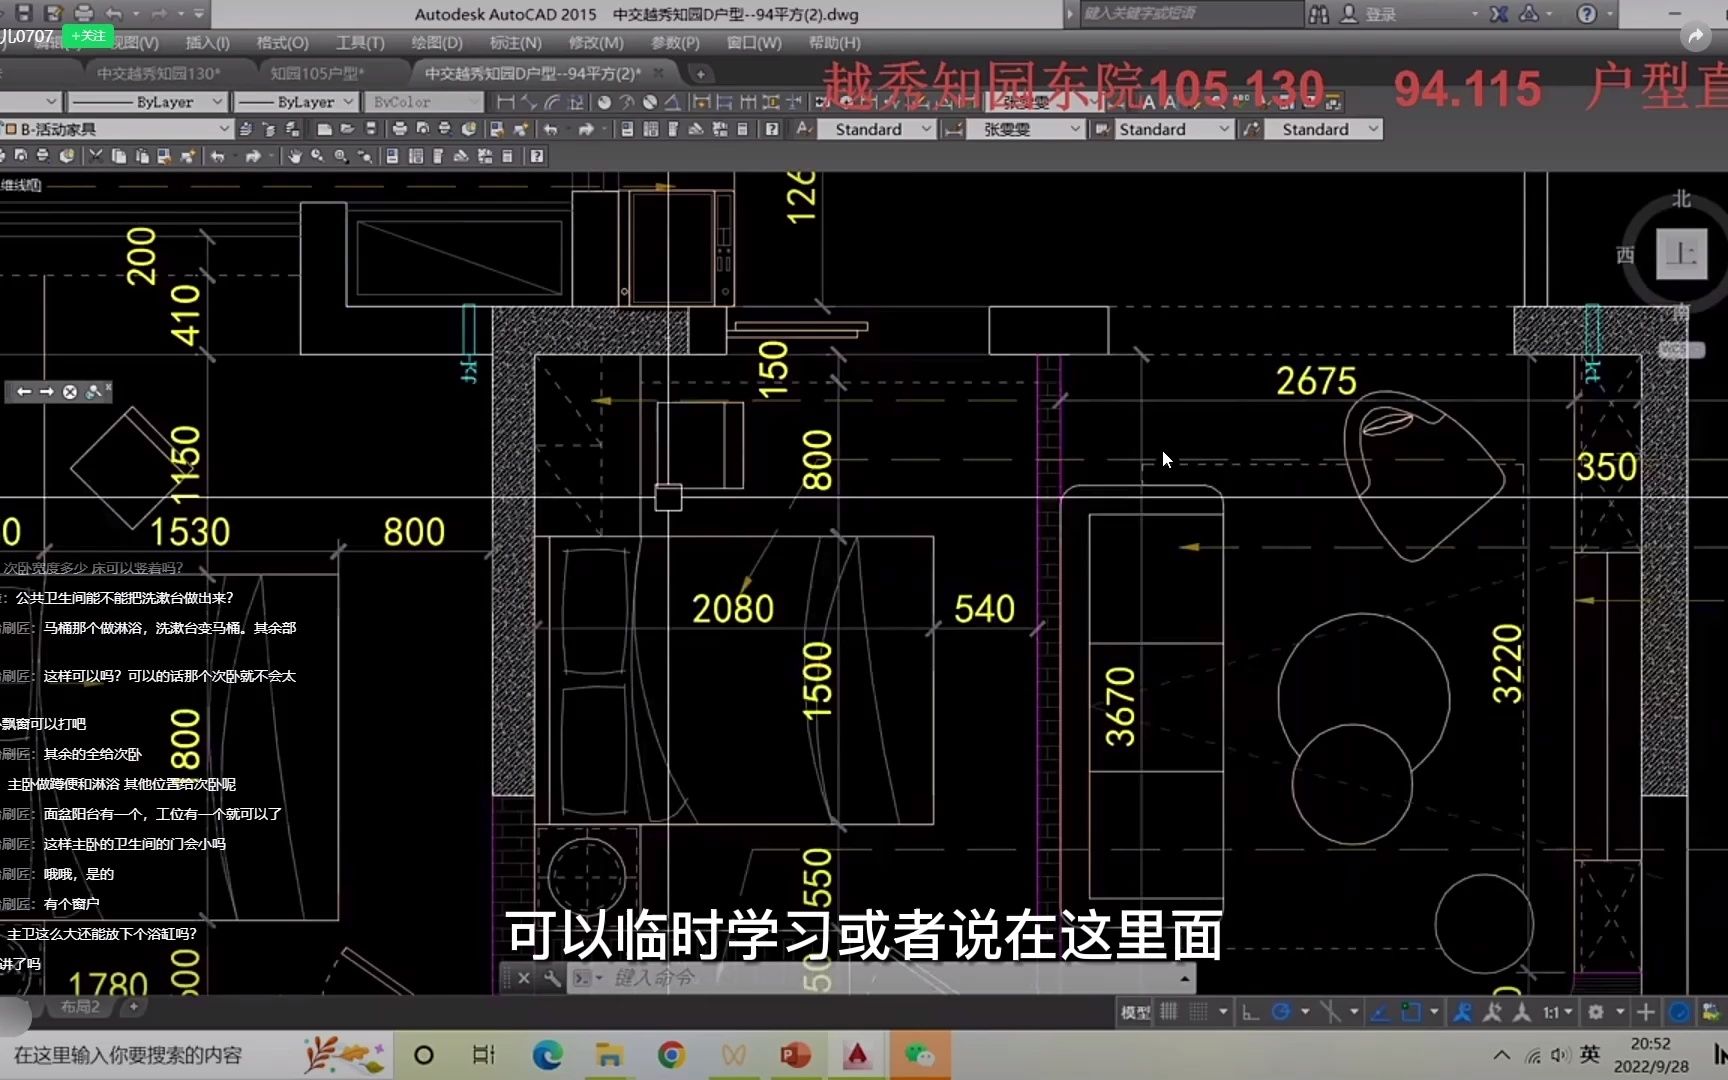1728x1080 pixels.
Task: Toggle ortho mode in status bar
Action: (x=1250, y=1012)
